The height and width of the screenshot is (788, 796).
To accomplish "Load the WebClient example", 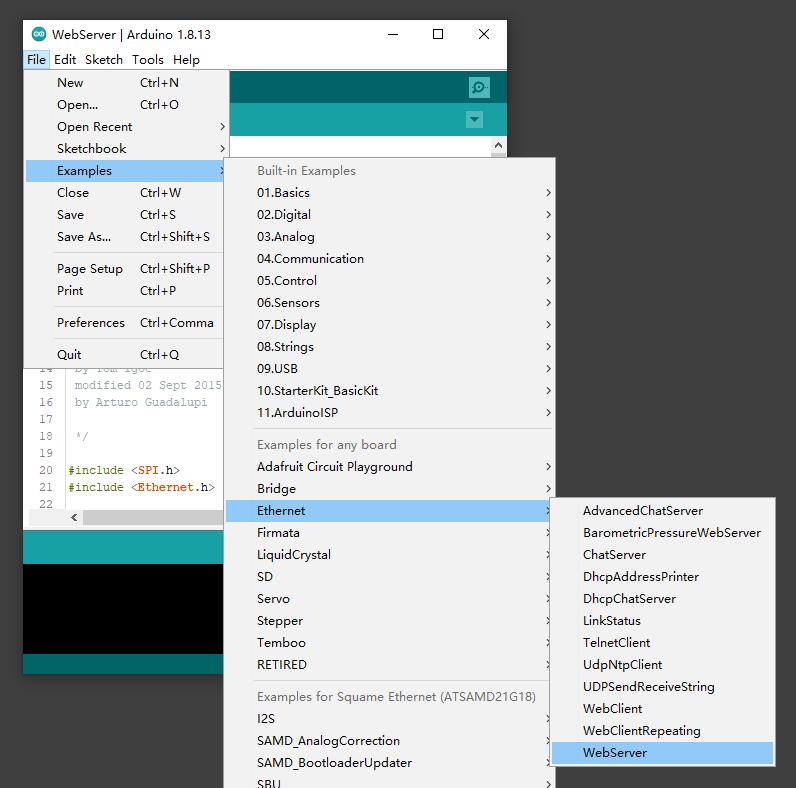I will (662, 709).
